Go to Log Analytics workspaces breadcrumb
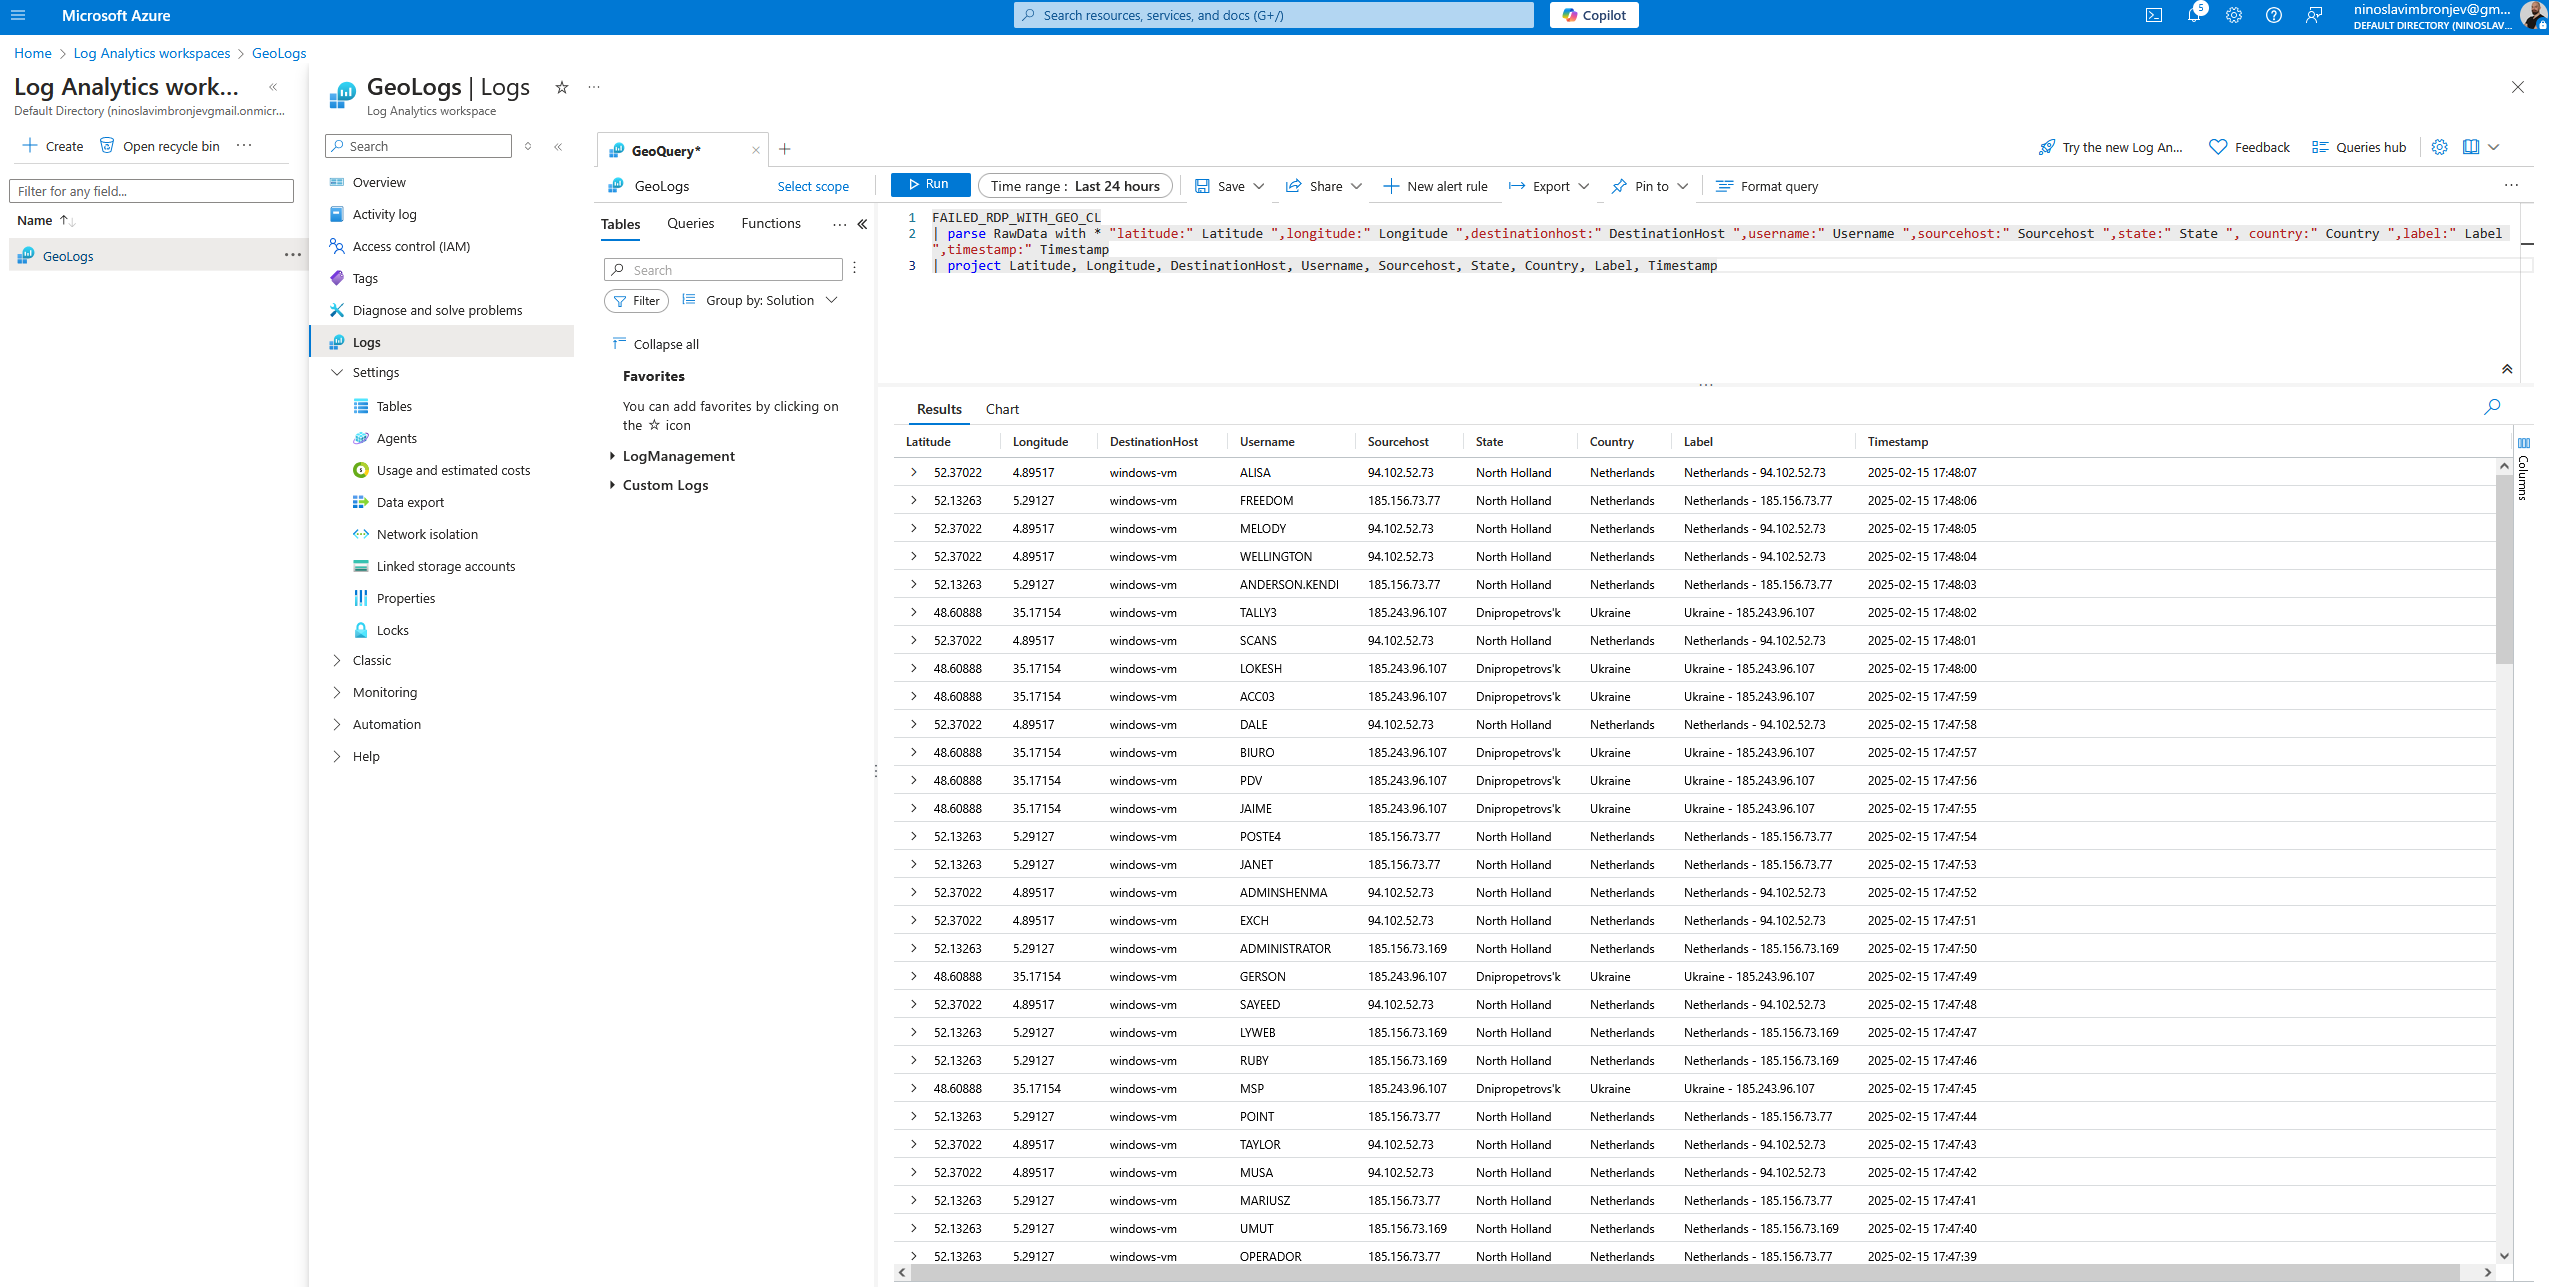This screenshot has height=1287, width=2549. click(152, 53)
